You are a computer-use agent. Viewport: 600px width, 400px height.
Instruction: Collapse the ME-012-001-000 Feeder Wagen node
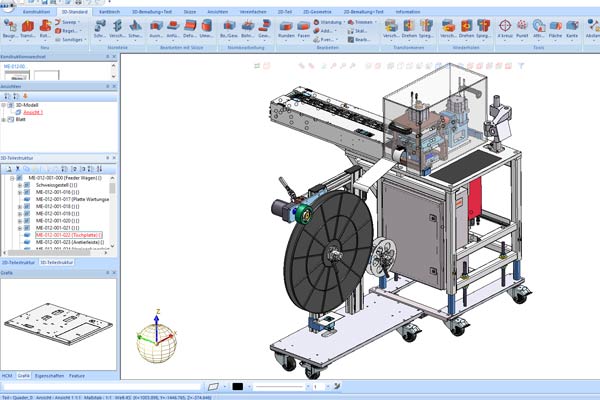pyautogui.click(x=12, y=178)
